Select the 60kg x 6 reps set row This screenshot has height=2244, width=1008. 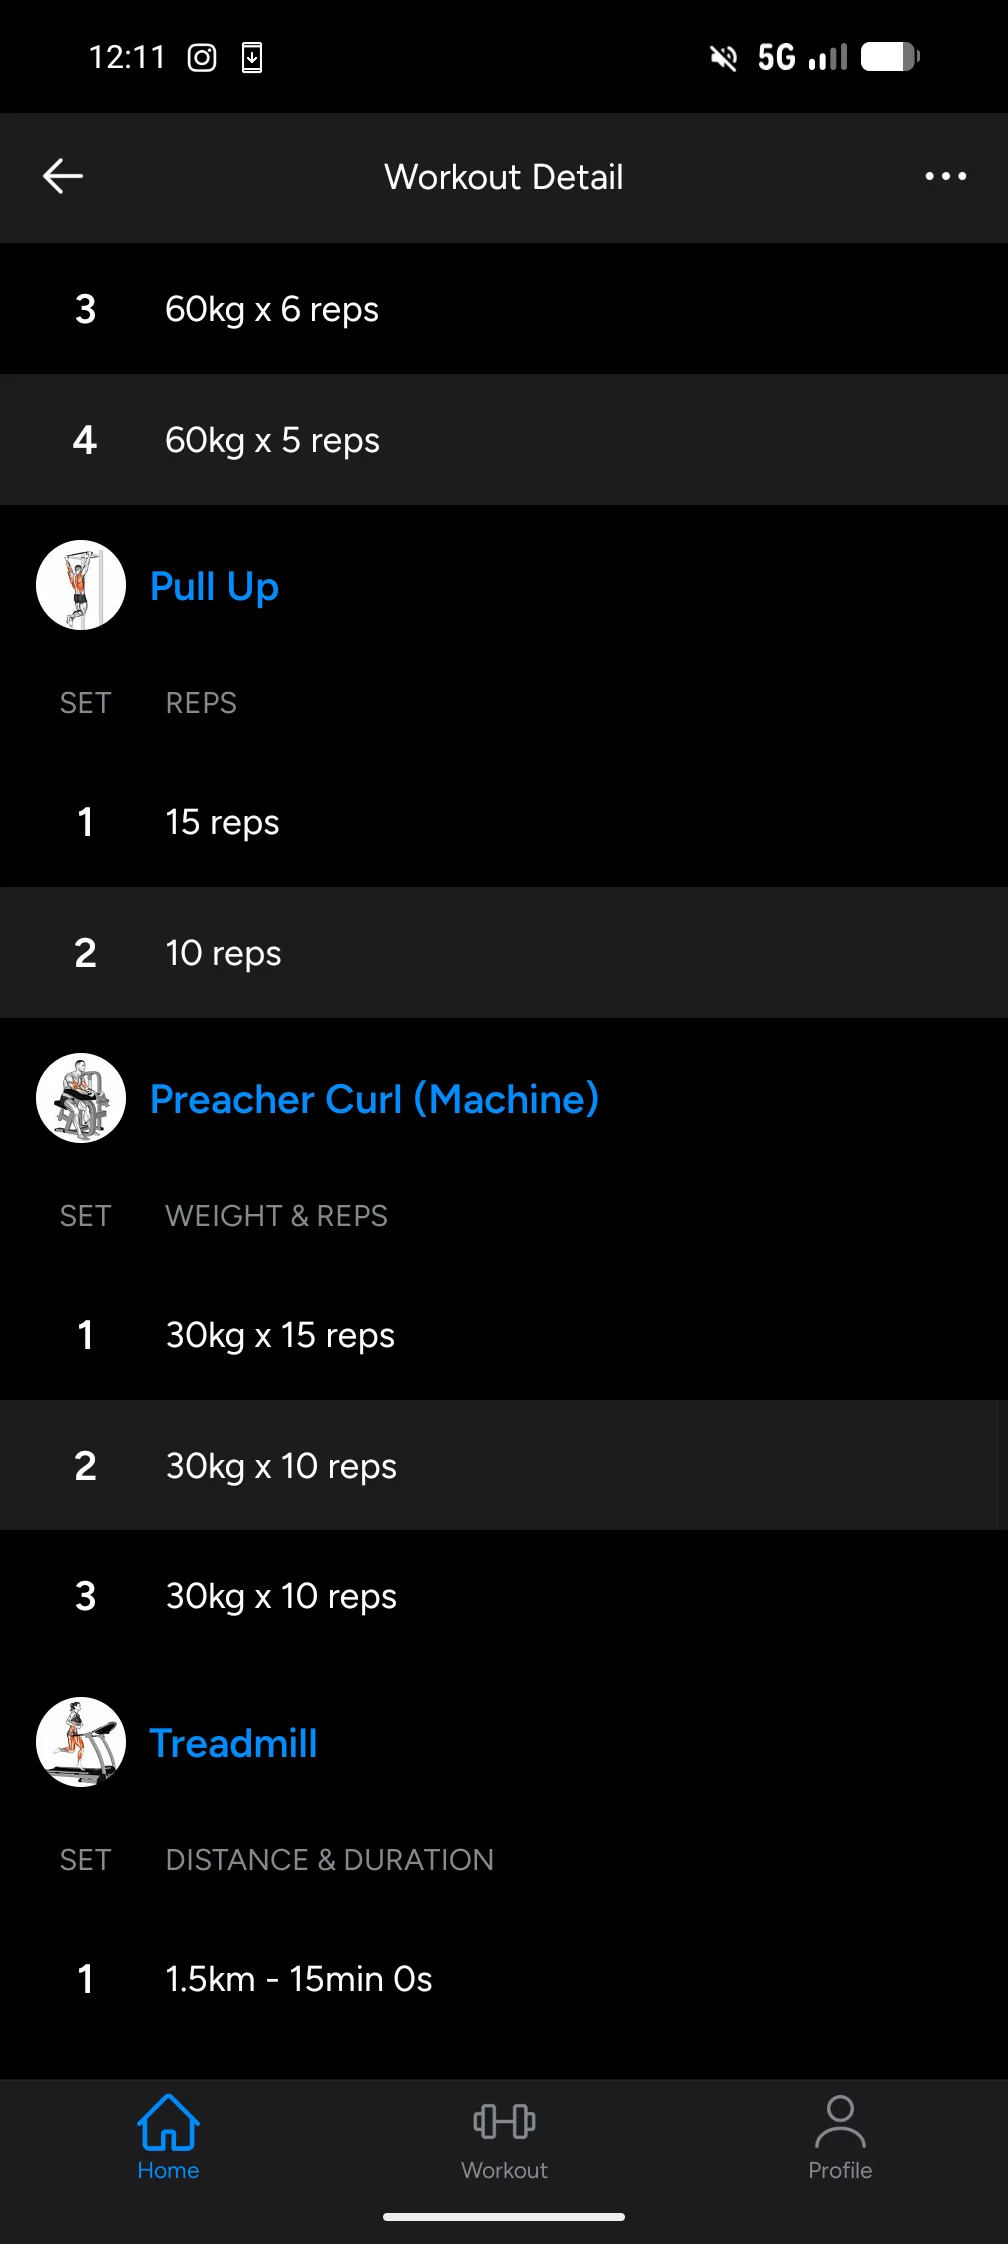(504, 309)
